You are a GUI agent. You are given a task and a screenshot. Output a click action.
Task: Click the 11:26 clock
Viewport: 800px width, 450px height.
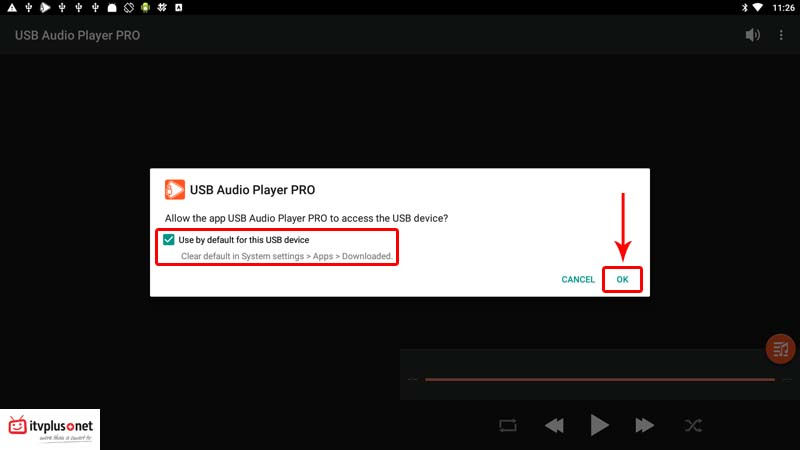coord(783,8)
